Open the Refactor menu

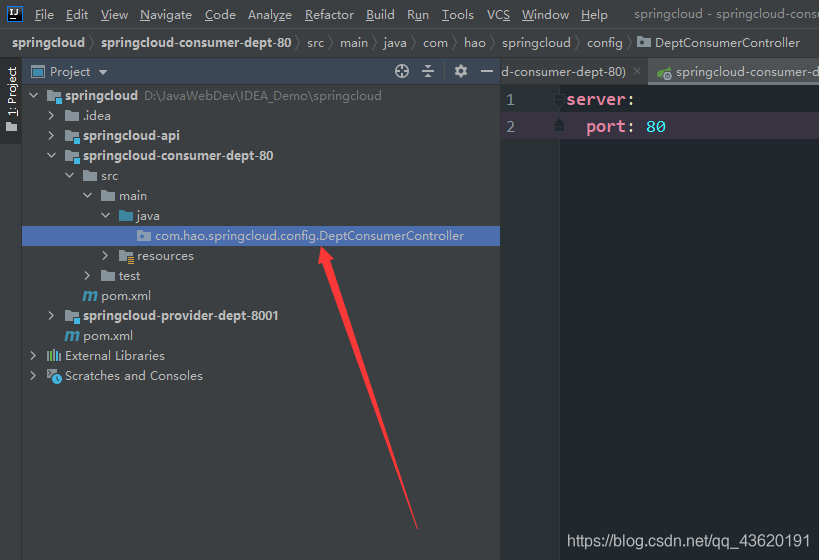[329, 15]
